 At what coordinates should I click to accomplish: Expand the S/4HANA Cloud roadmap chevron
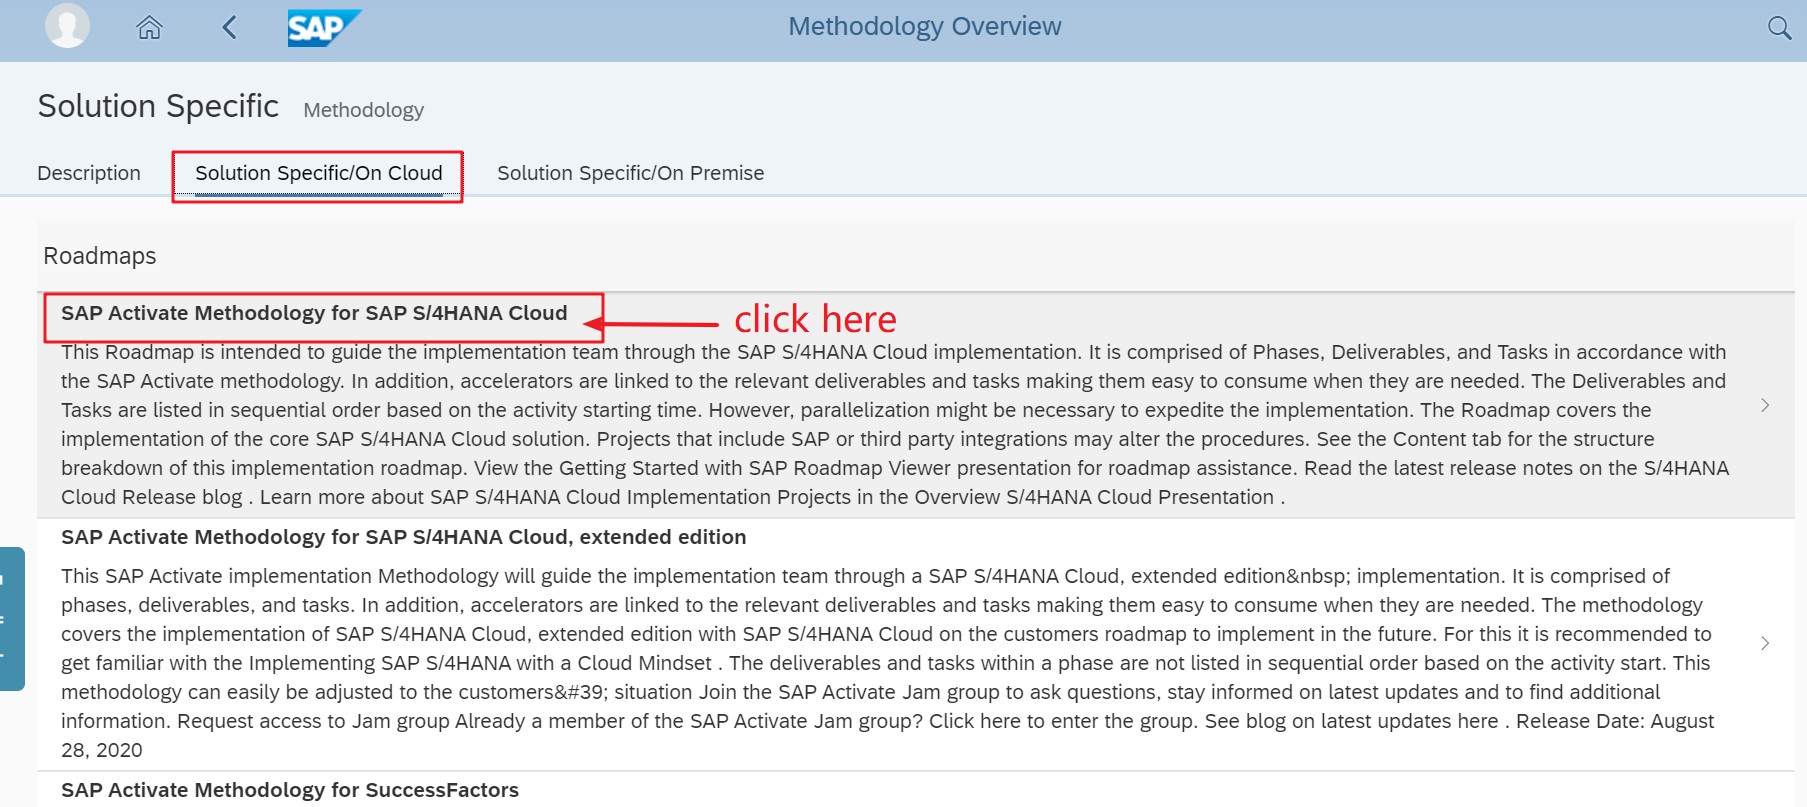click(x=1765, y=405)
